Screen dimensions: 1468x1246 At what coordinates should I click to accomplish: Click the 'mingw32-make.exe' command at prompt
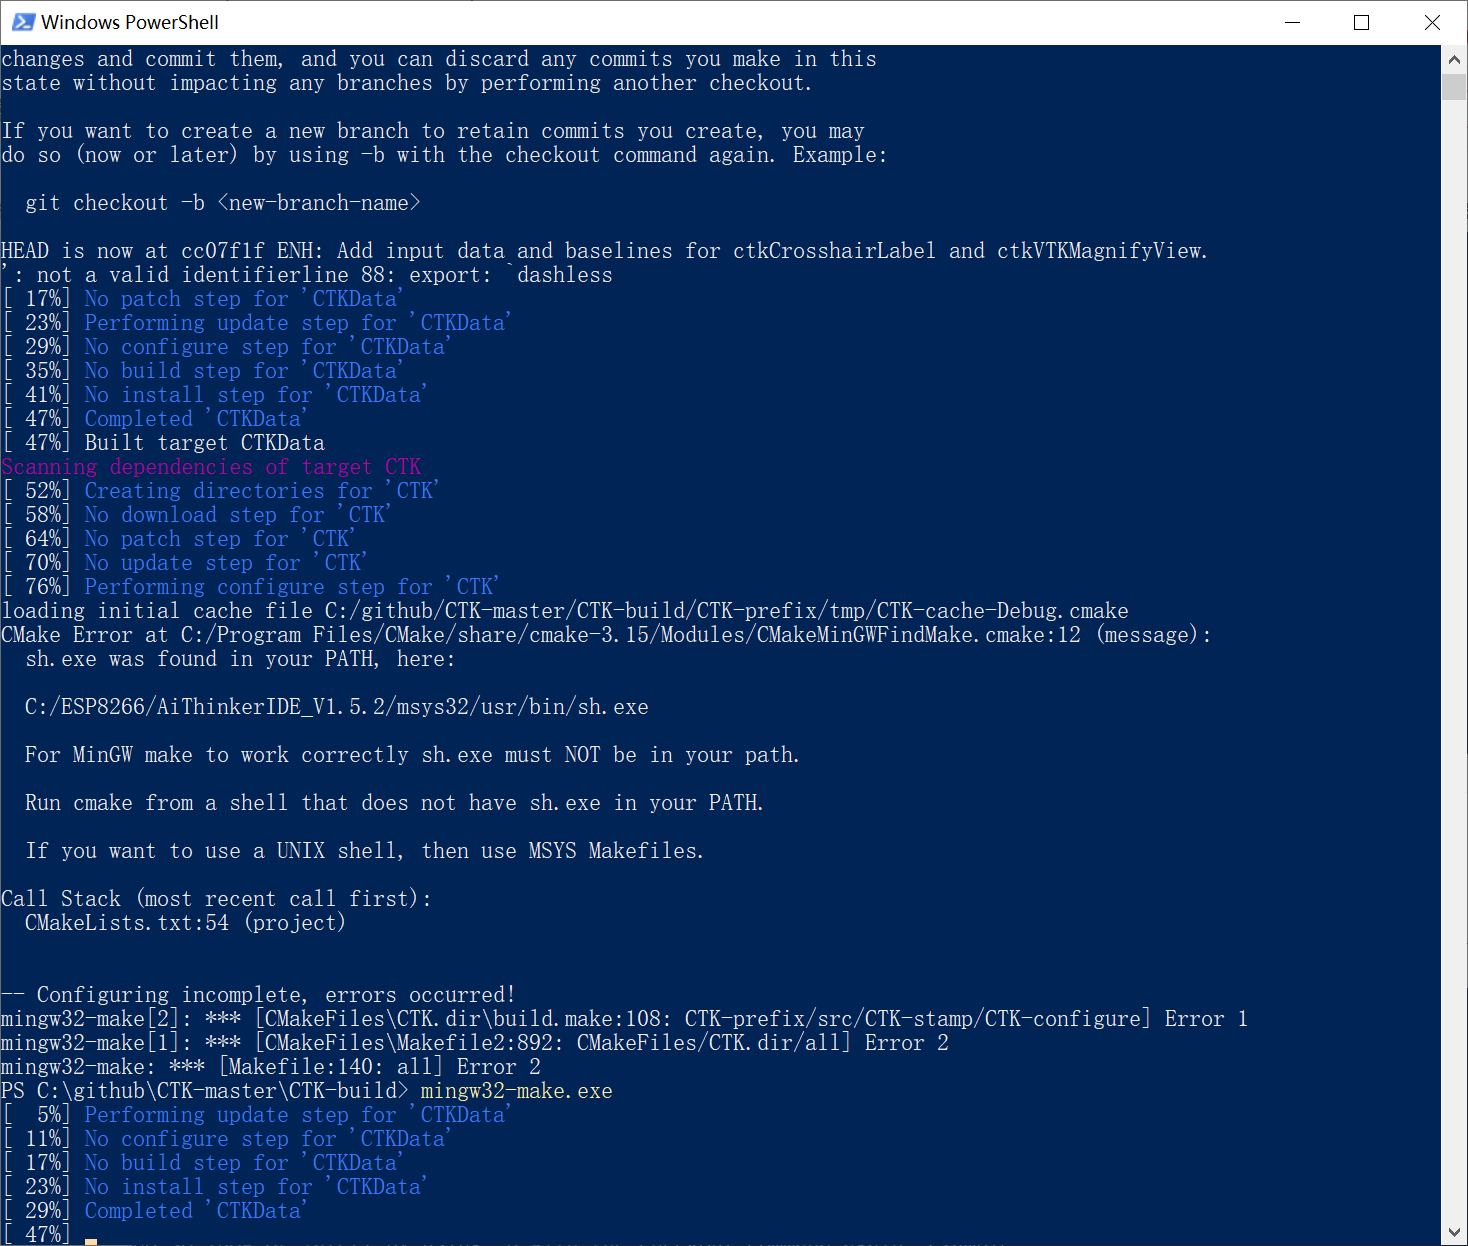tap(516, 1091)
